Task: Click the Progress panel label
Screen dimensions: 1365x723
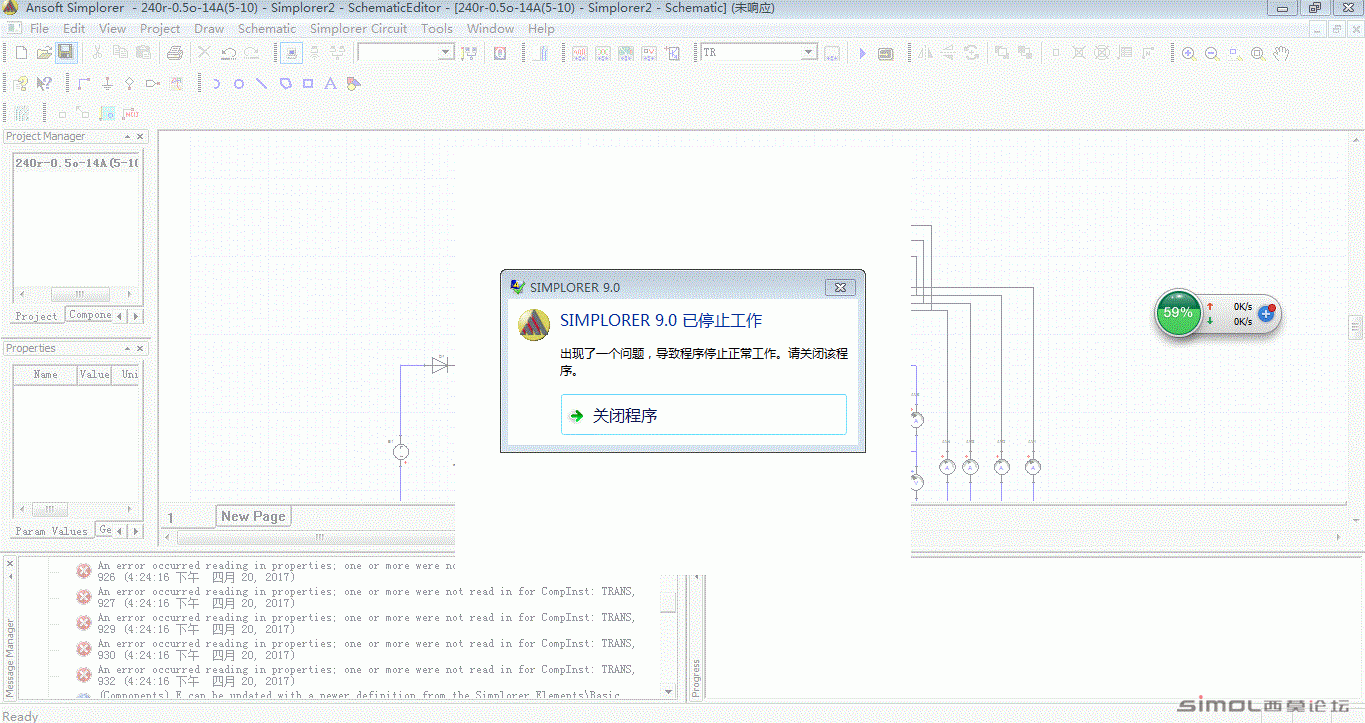Action: (x=696, y=678)
